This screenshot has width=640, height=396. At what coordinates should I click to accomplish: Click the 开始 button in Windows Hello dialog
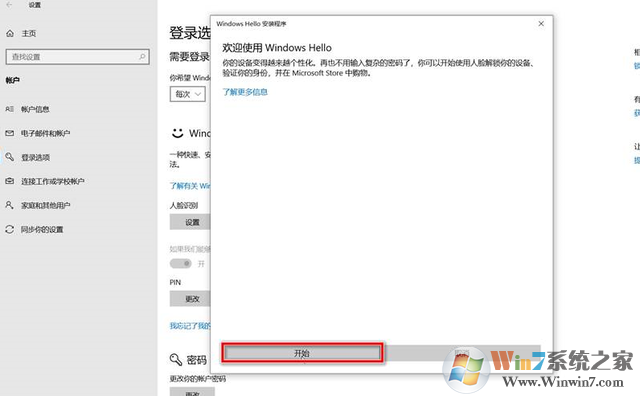click(302, 353)
